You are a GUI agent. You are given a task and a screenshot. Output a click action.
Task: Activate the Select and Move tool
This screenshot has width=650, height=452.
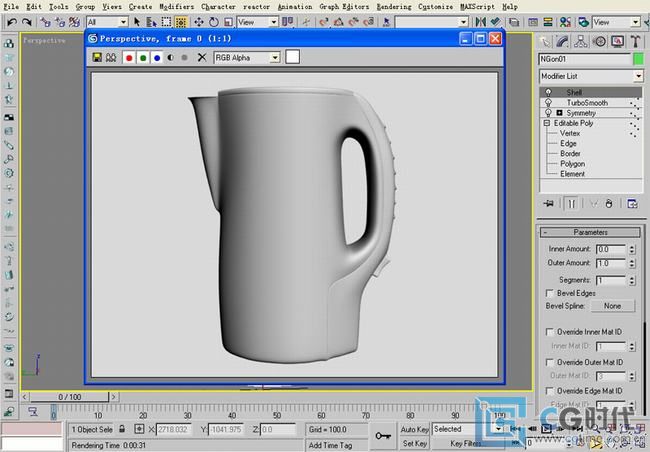(x=199, y=22)
